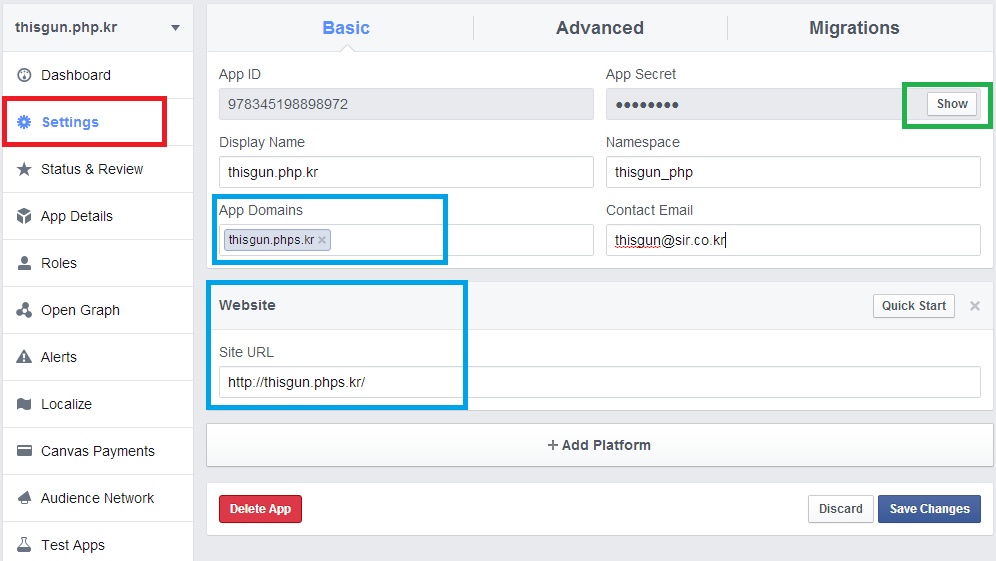Remove the thisgun.phps.kr domain tag
The image size is (996, 561).
point(322,240)
